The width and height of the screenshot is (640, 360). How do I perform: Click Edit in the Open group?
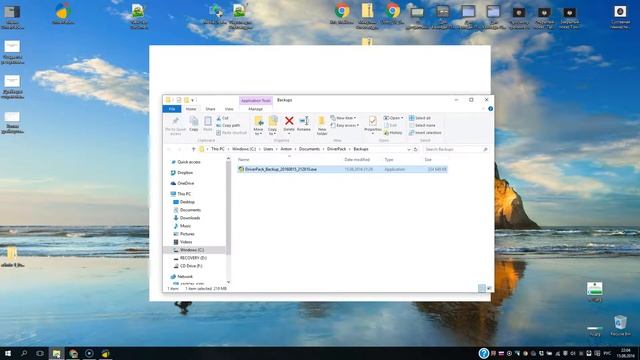pos(391,125)
